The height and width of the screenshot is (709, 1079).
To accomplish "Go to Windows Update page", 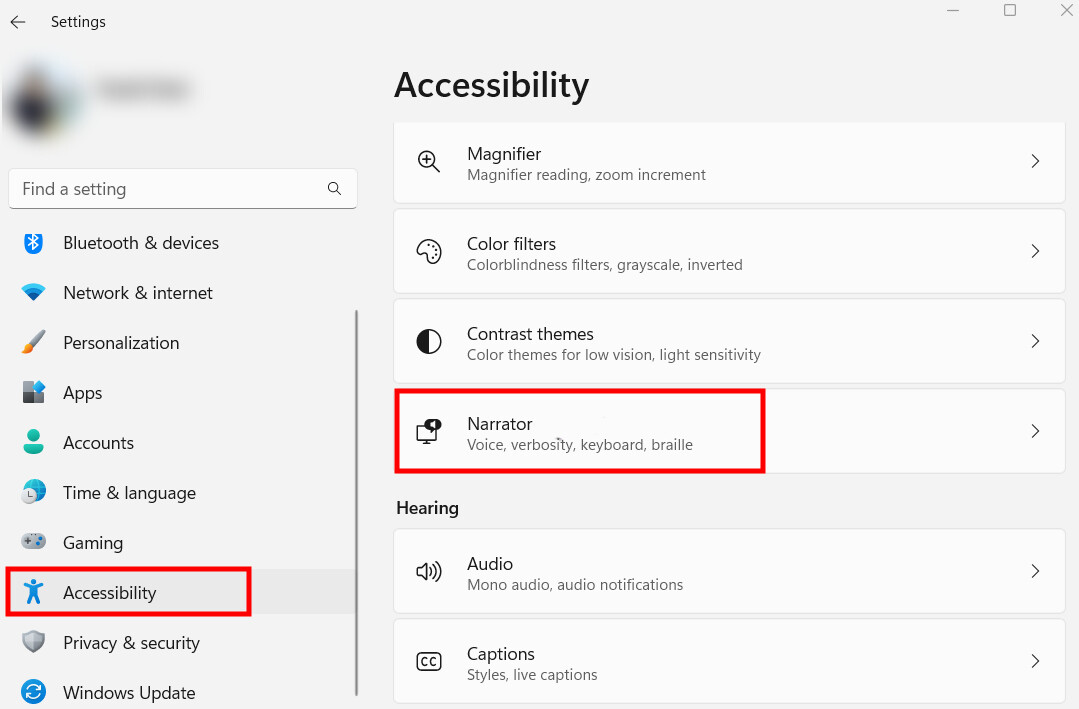I will point(182,692).
